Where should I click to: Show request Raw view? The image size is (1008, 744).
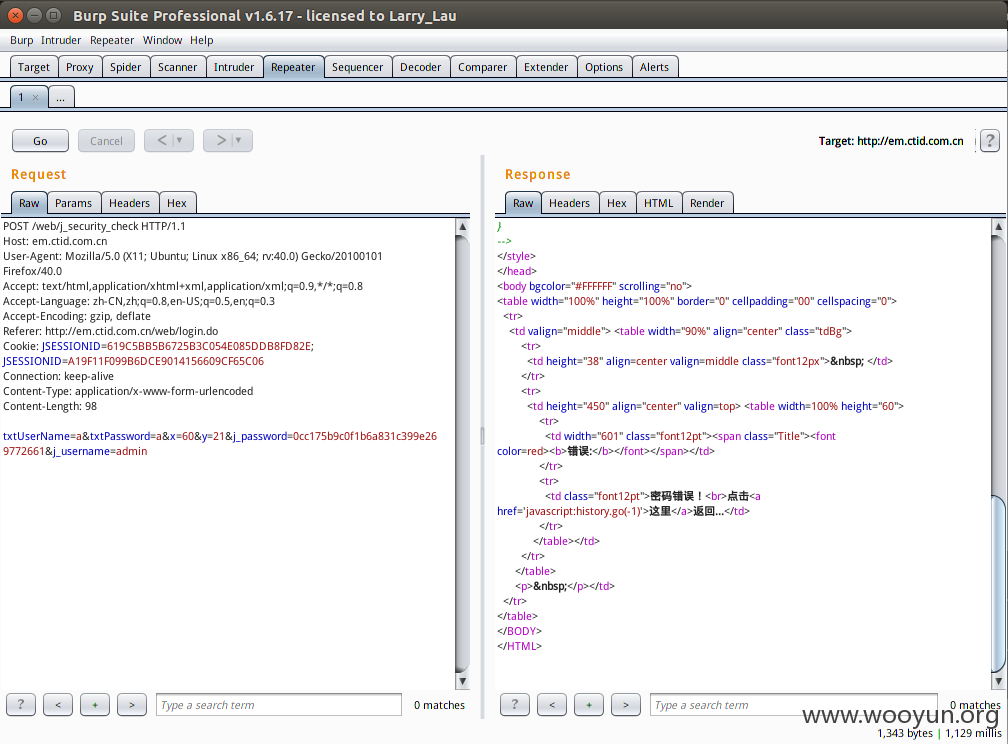pos(29,203)
